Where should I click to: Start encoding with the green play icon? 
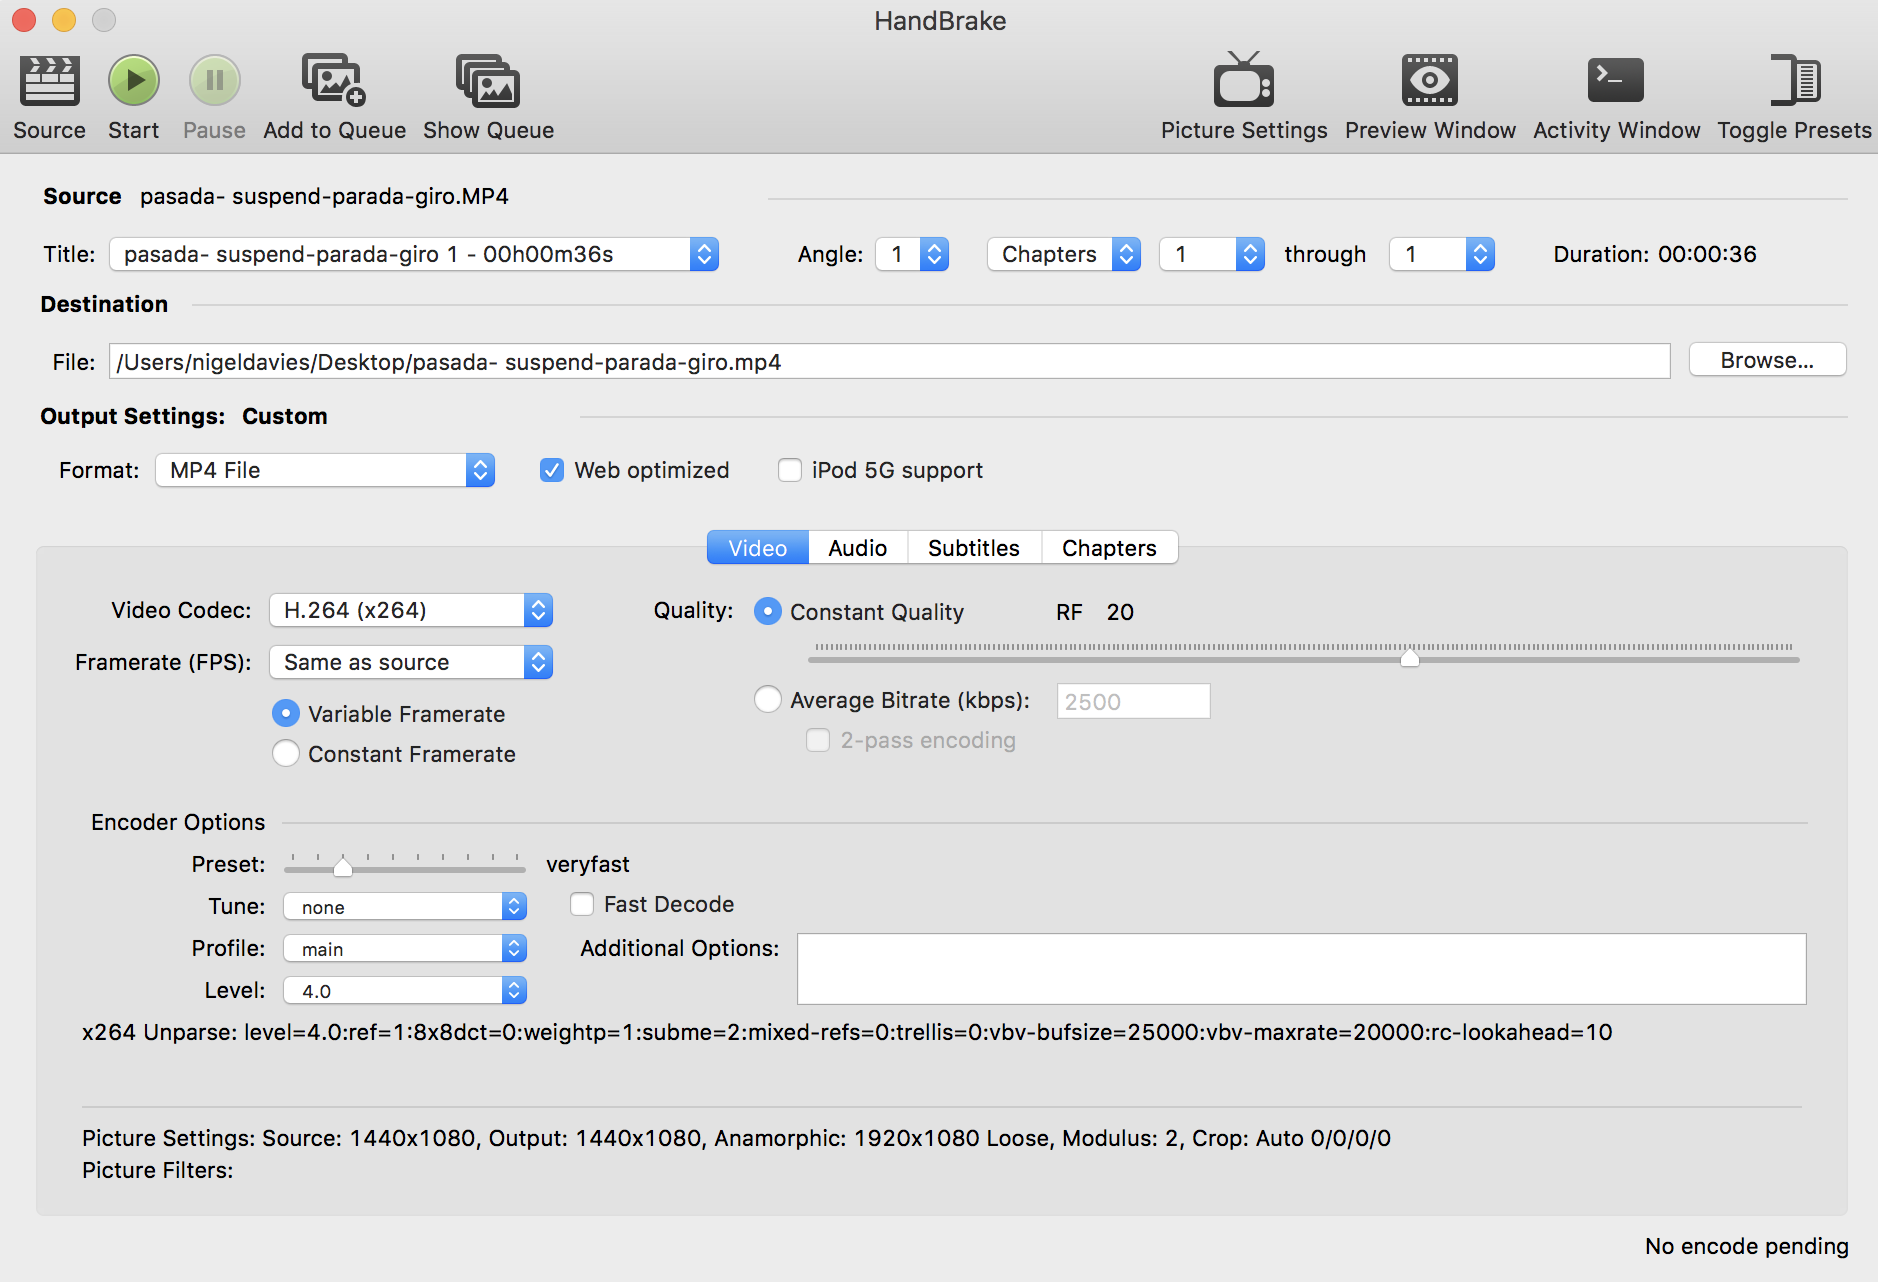point(134,81)
